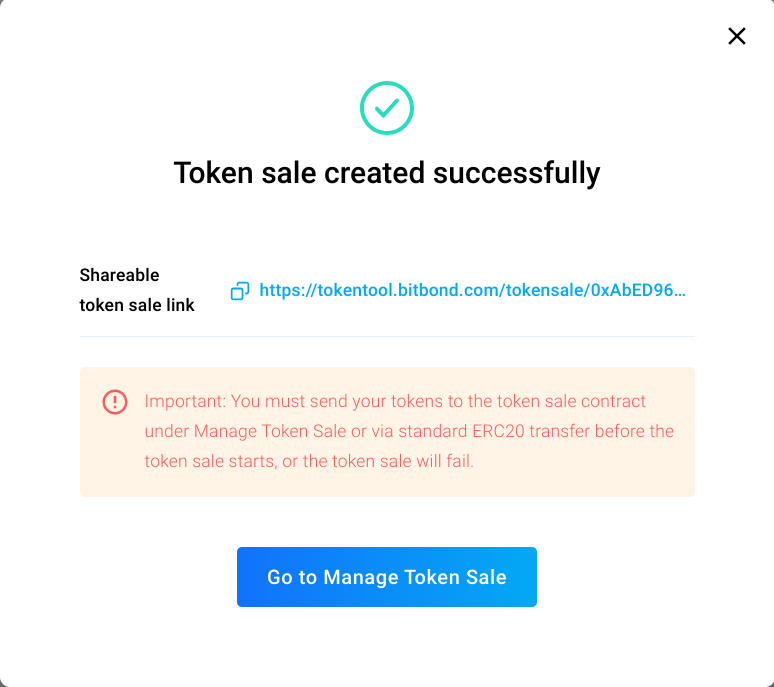Click the 'https://' start of the sale link

click(285, 291)
